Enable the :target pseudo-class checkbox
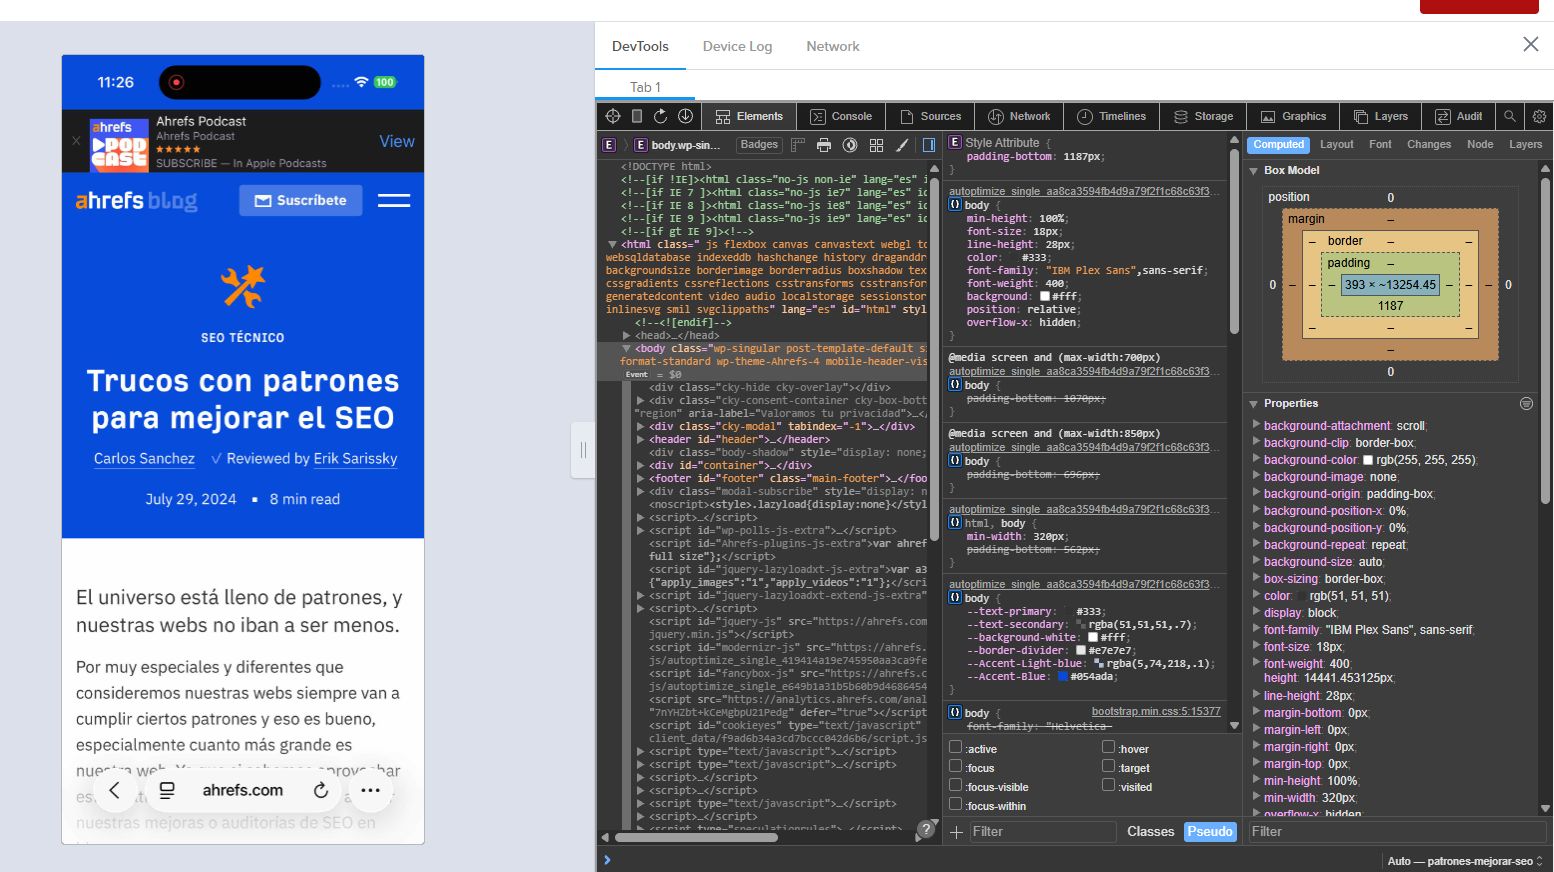This screenshot has height=872, width=1554. pos(1108,766)
